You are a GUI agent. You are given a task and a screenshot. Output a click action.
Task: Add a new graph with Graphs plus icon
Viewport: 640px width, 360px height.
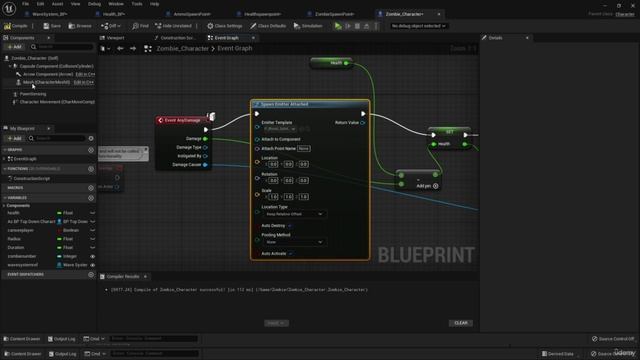click(x=91, y=150)
